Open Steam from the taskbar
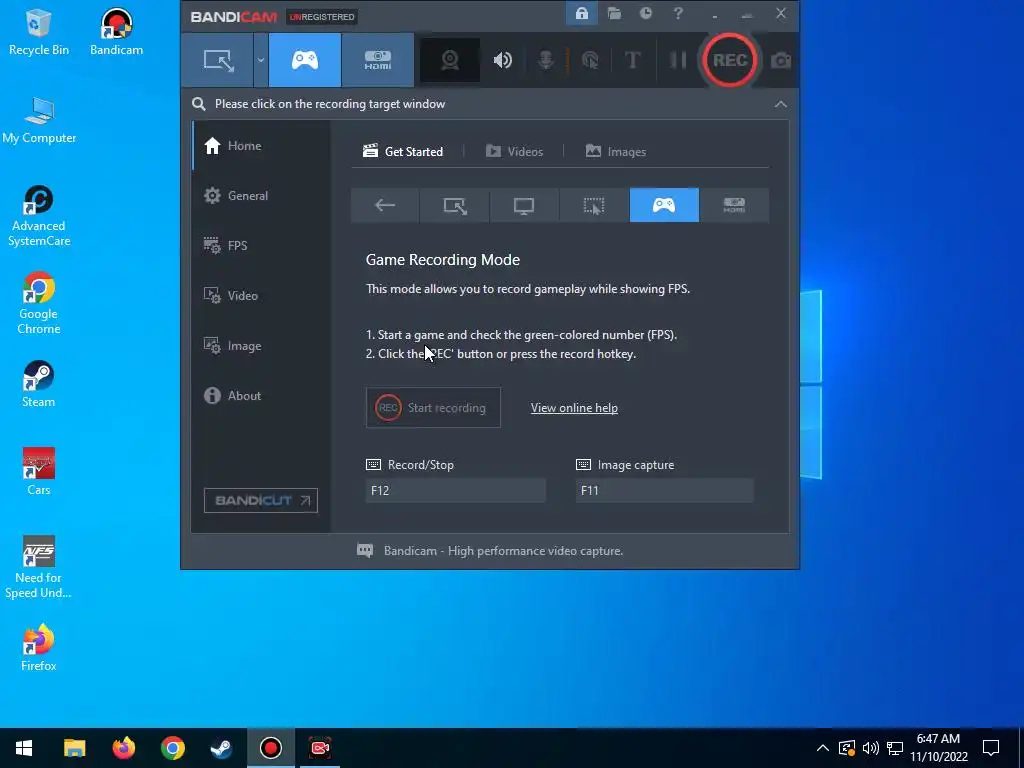 coord(221,748)
